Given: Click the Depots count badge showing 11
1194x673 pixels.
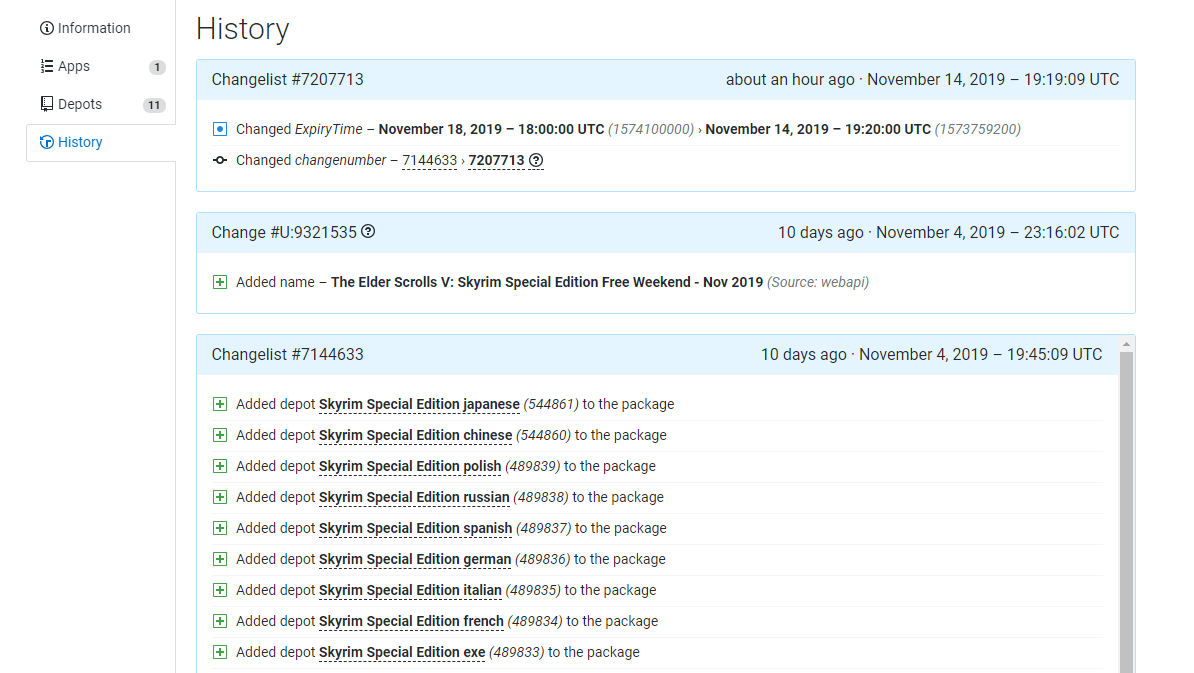Looking at the screenshot, I should [x=154, y=105].
